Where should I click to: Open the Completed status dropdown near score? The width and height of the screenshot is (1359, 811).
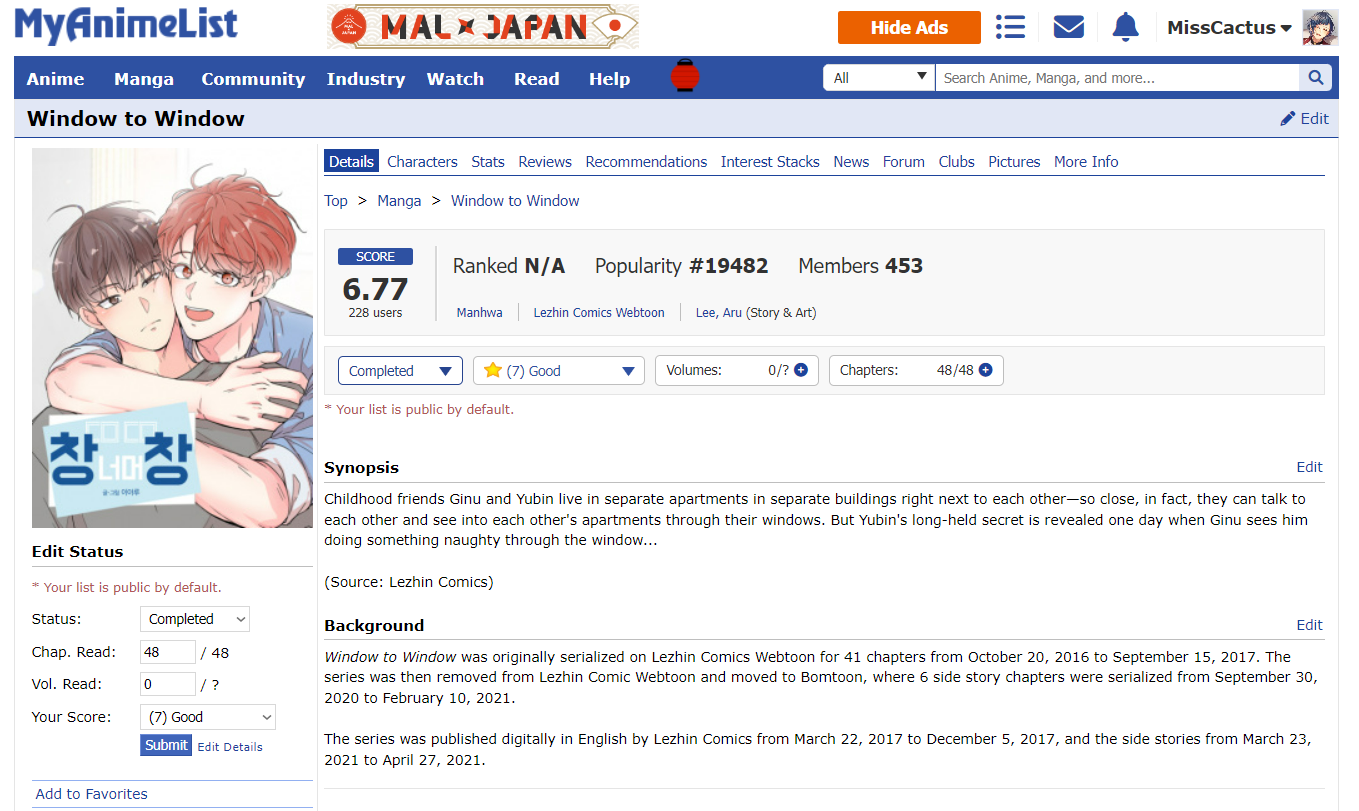[x=400, y=371]
